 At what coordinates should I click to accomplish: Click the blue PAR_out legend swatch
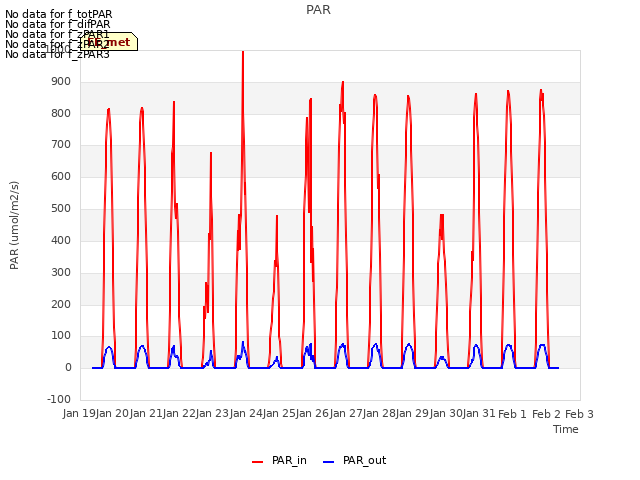(x=329, y=462)
